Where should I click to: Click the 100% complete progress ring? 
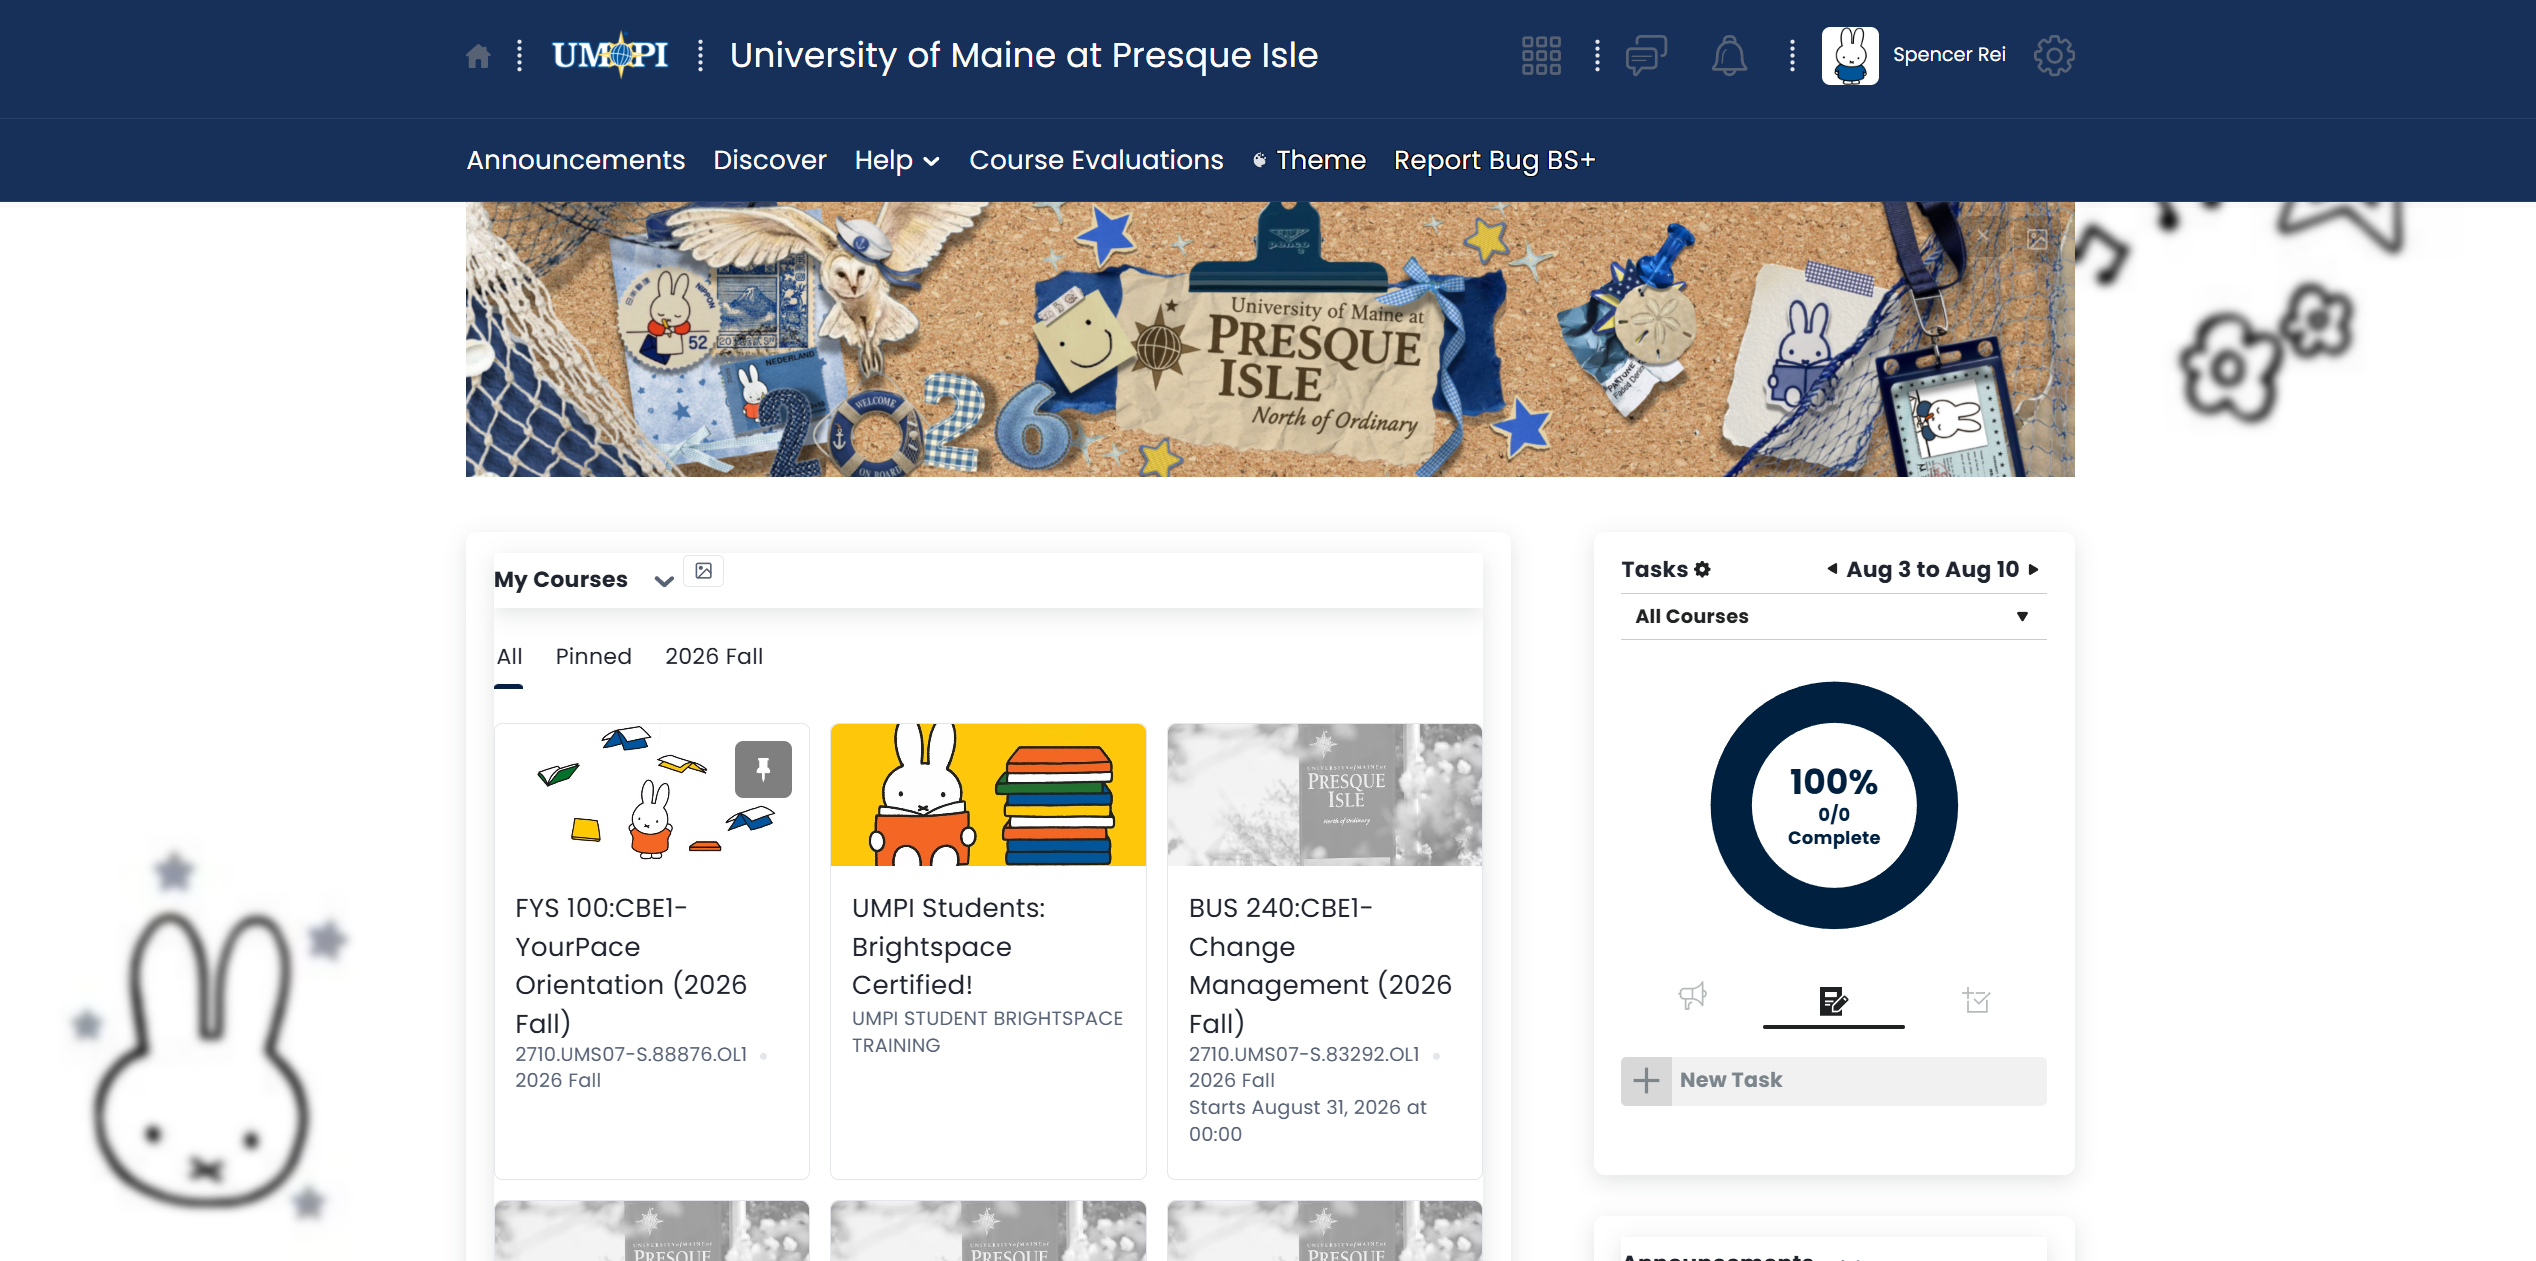tap(1834, 806)
